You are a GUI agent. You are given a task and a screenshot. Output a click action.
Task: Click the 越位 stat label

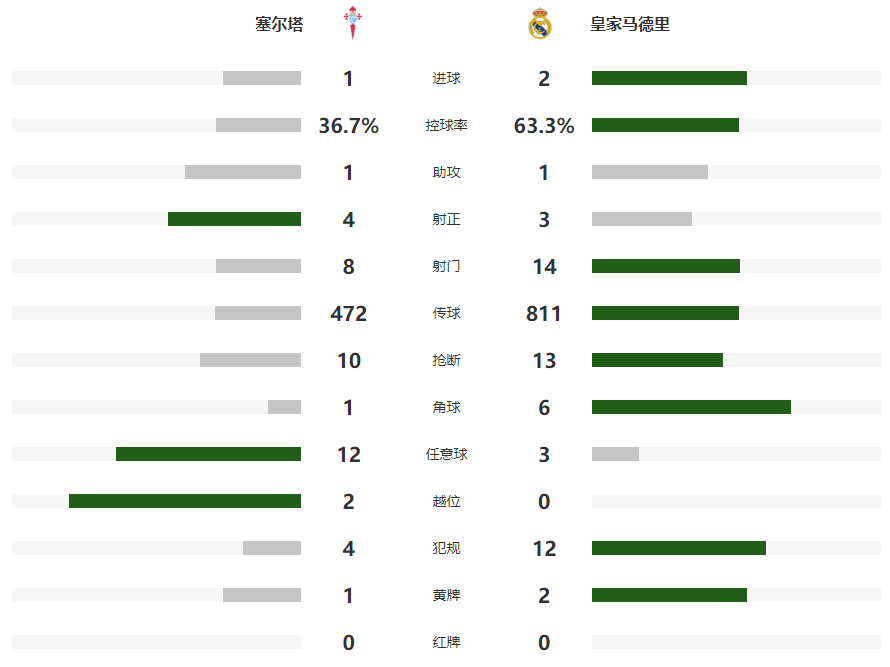coord(446,502)
